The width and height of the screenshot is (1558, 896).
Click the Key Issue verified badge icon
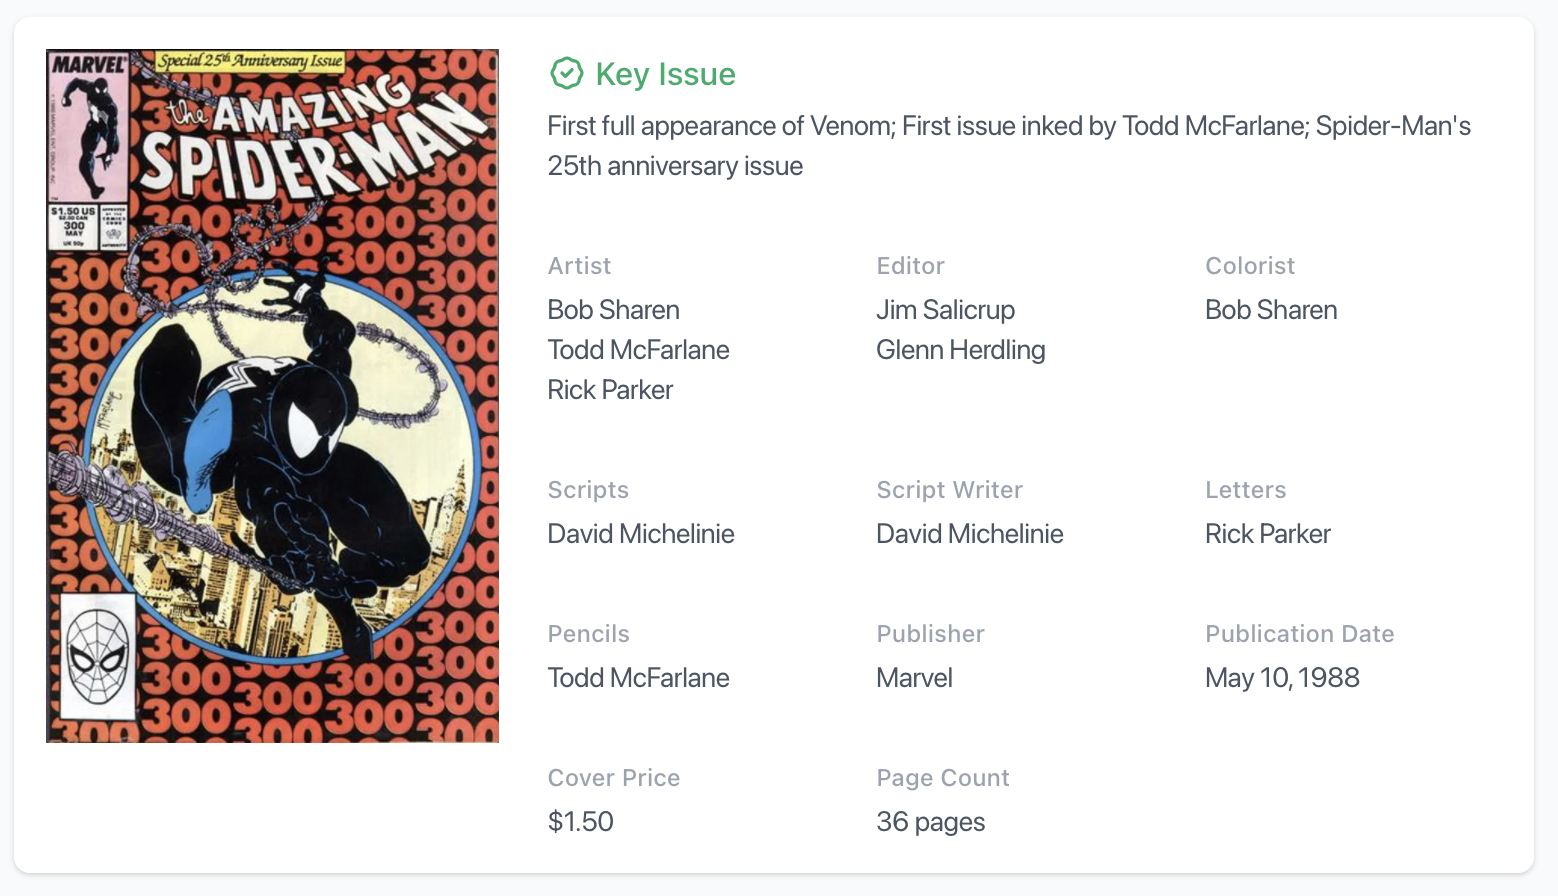point(566,73)
